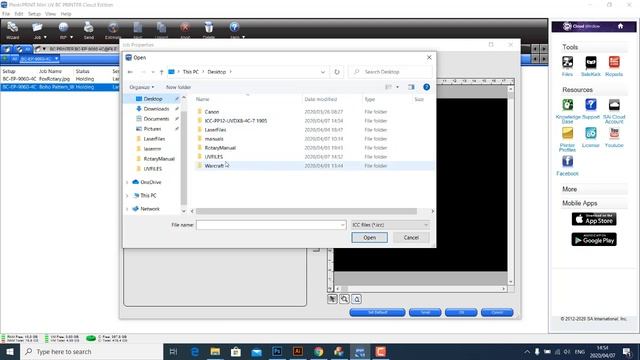Sort file list by Date modified column

pyautogui.click(x=321, y=99)
